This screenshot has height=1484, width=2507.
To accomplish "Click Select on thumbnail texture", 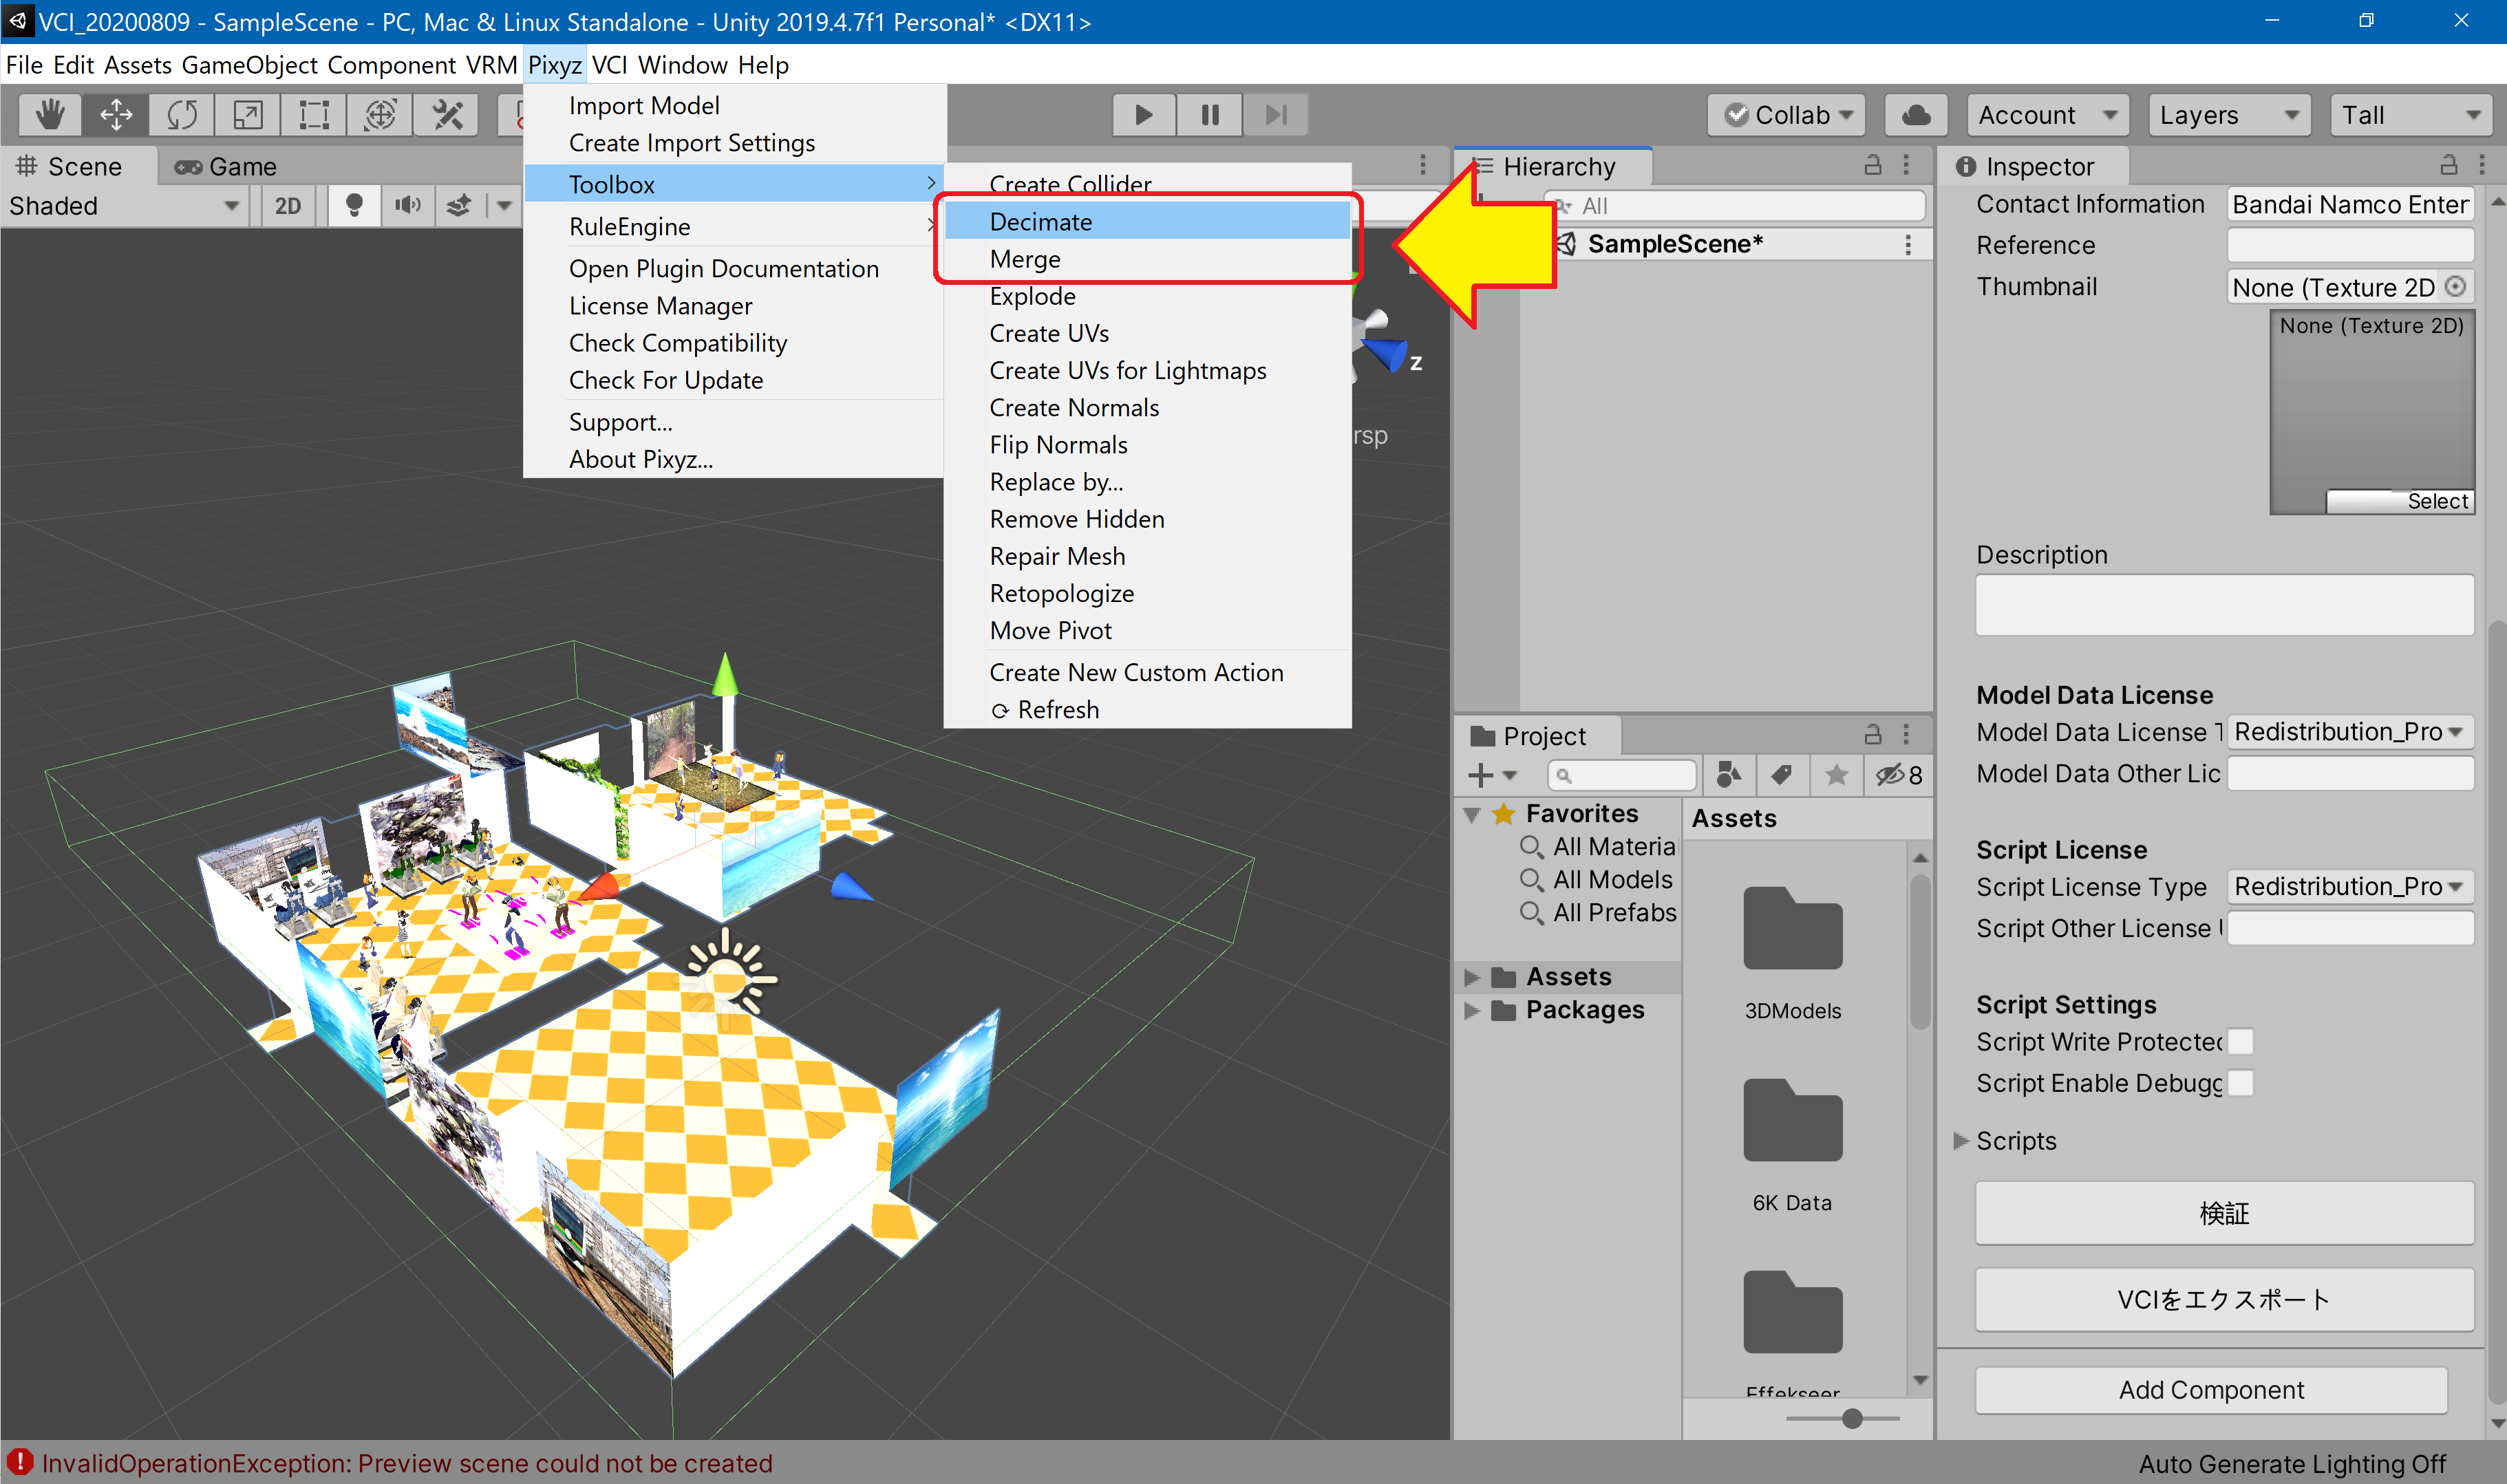I will pyautogui.click(x=2400, y=501).
